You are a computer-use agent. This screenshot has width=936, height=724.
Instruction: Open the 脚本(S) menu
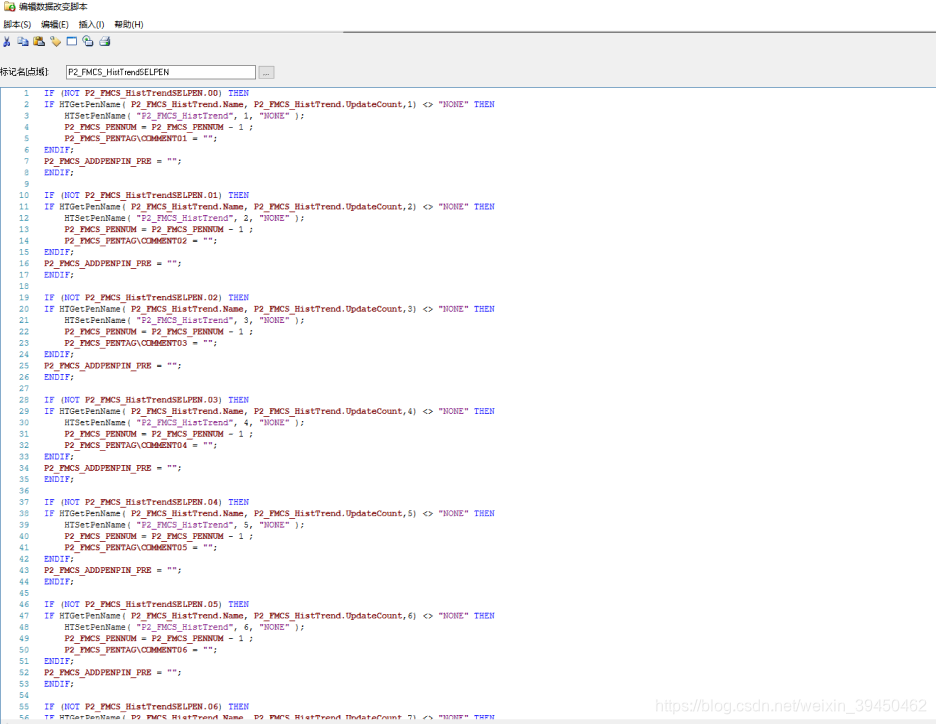coord(17,24)
